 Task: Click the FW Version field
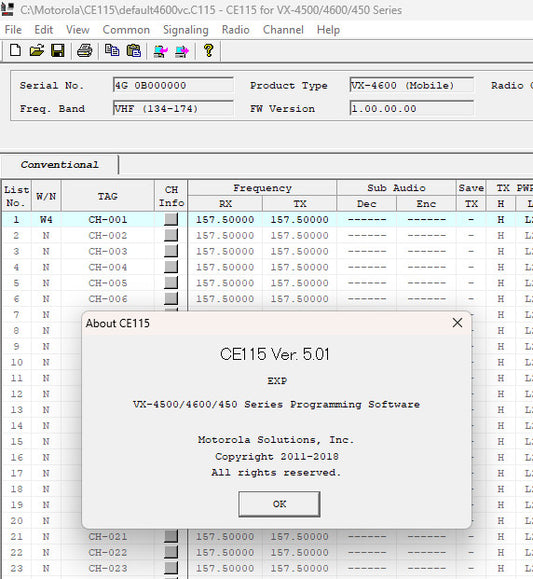point(411,109)
